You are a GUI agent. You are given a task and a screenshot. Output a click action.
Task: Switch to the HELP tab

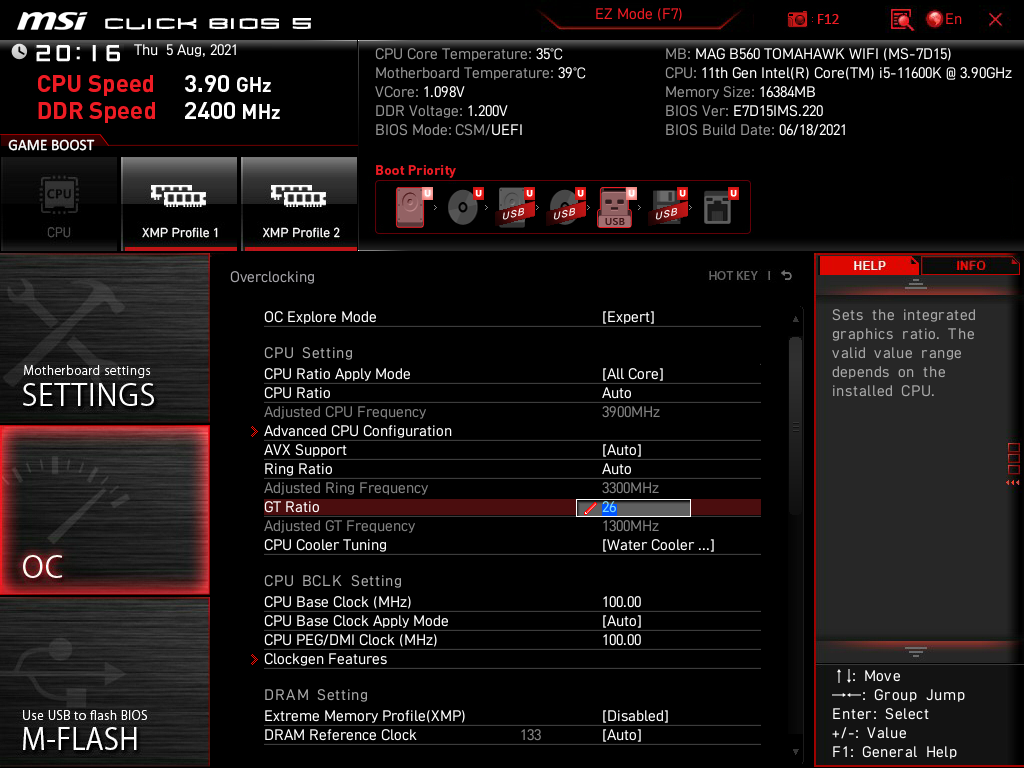click(x=869, y=265)
